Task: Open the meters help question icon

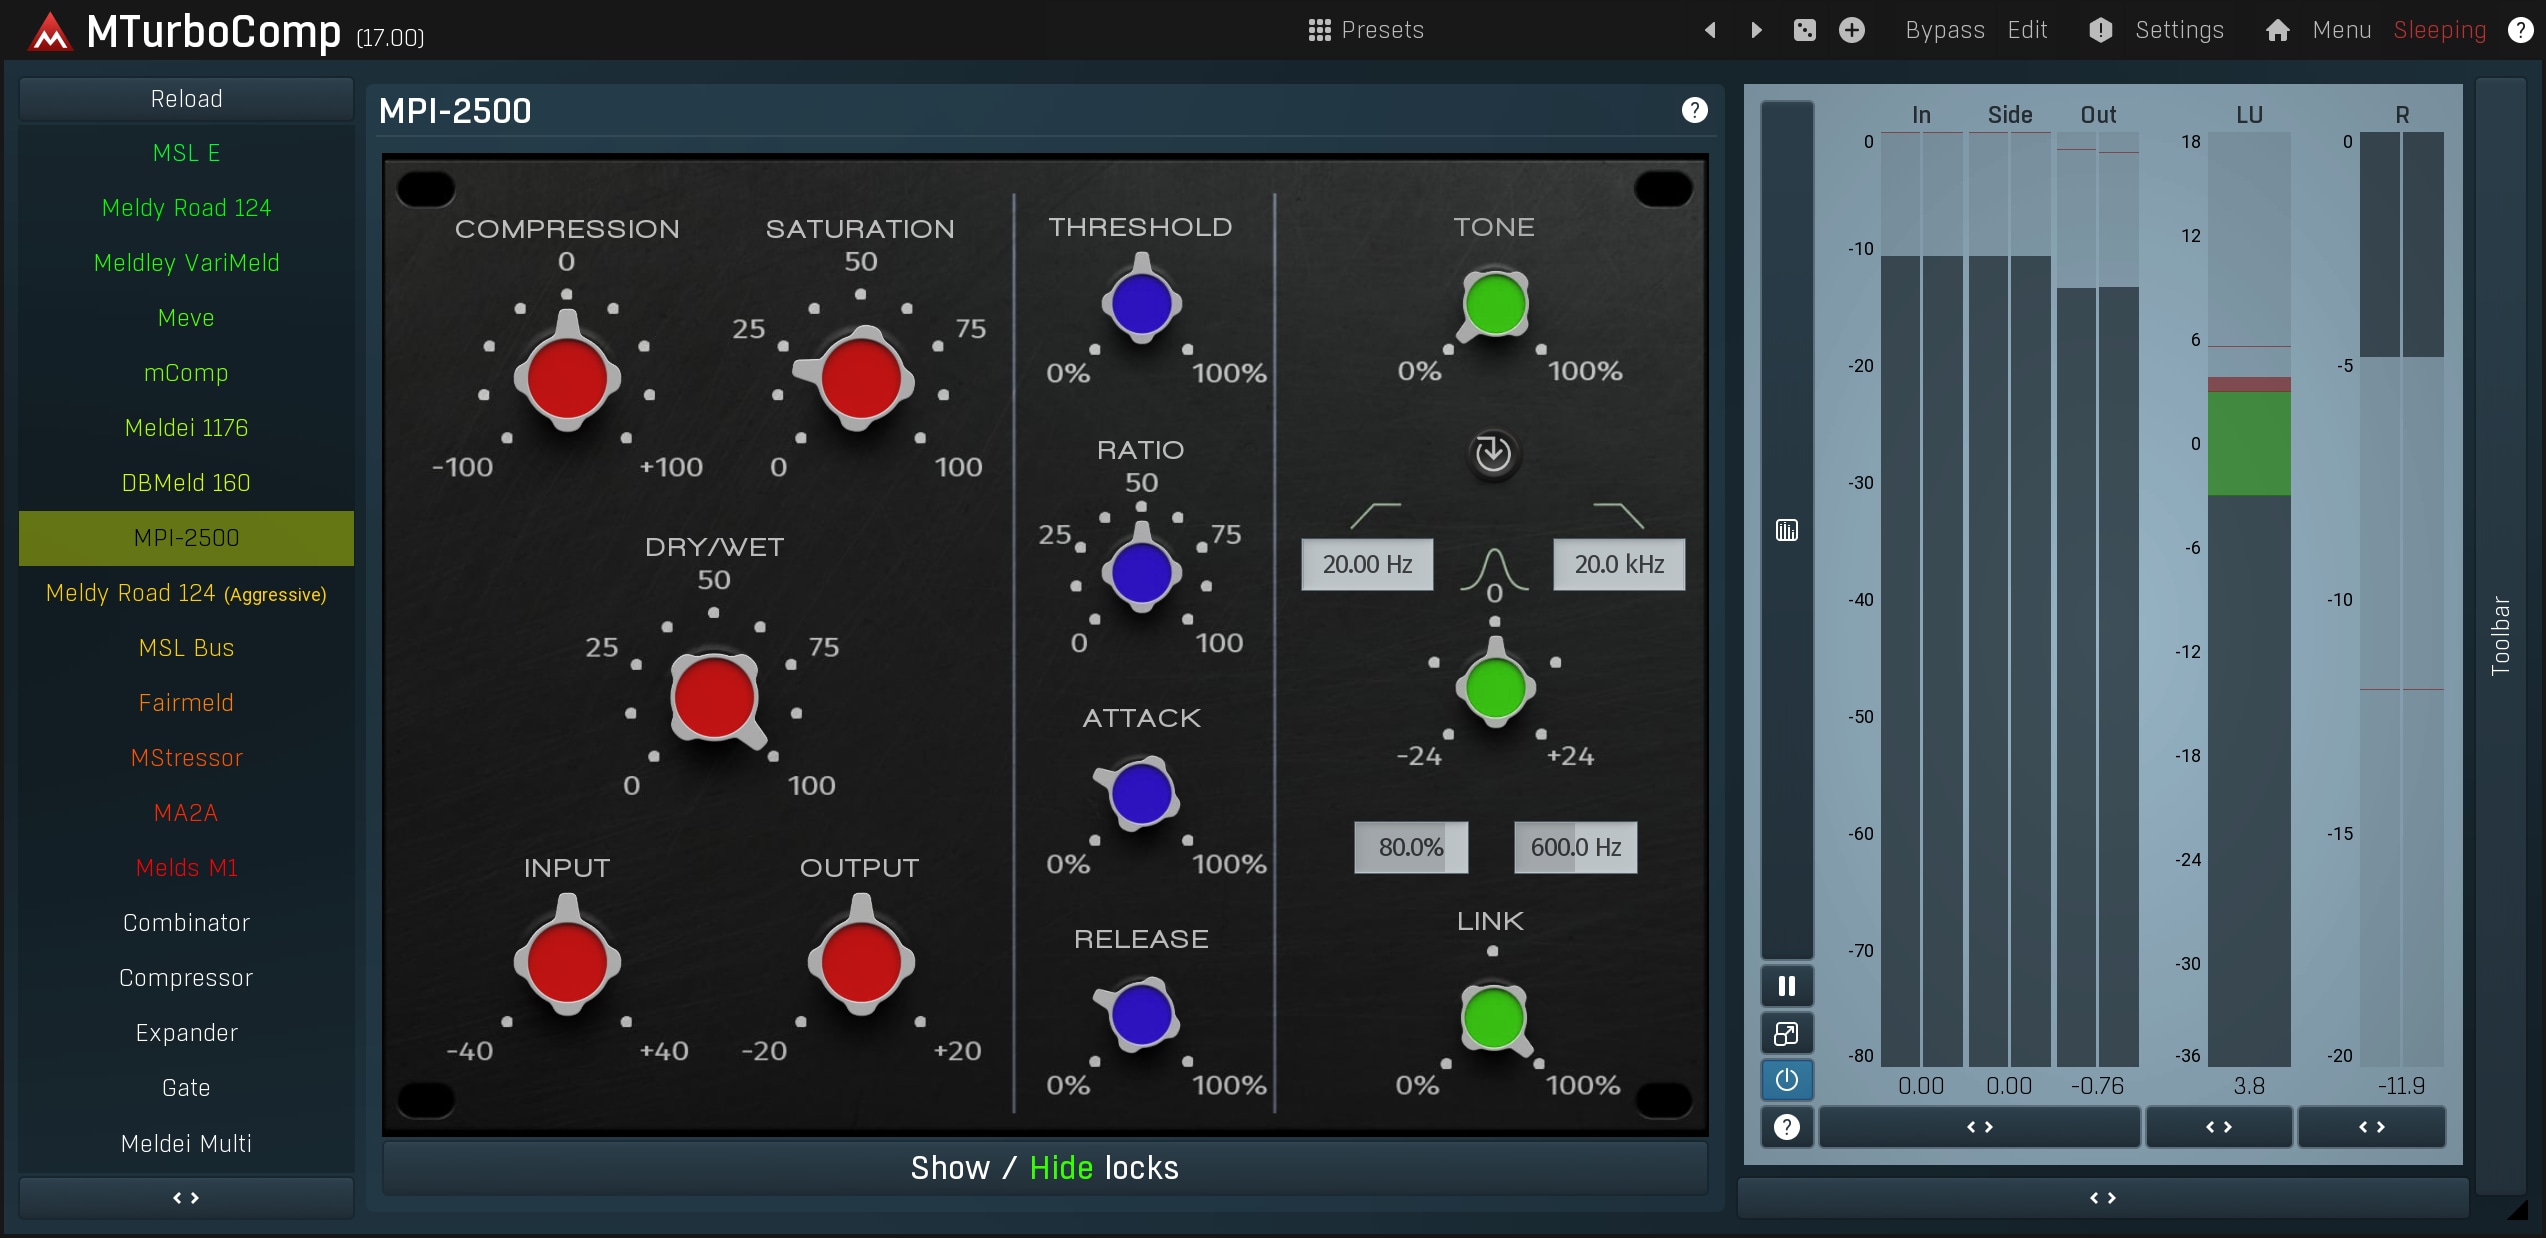Action: click(x=1786, y=1127)
